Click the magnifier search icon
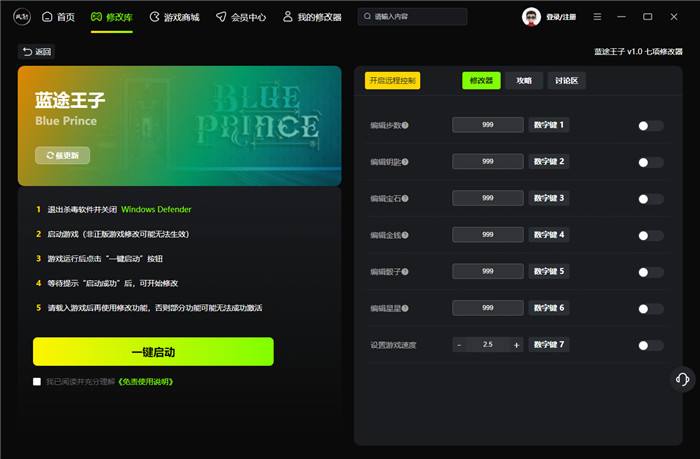The image size is (700, 459). pos(367,17)
